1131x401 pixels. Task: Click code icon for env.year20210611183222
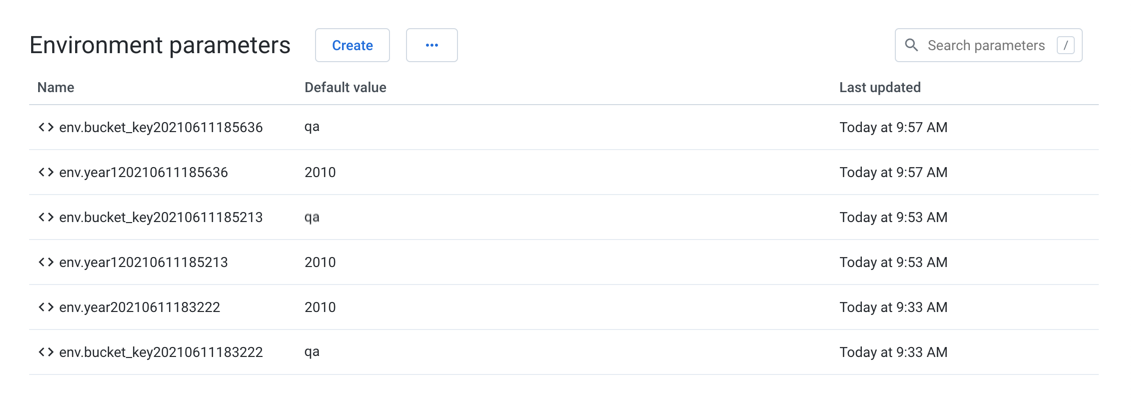pos(46,307)
